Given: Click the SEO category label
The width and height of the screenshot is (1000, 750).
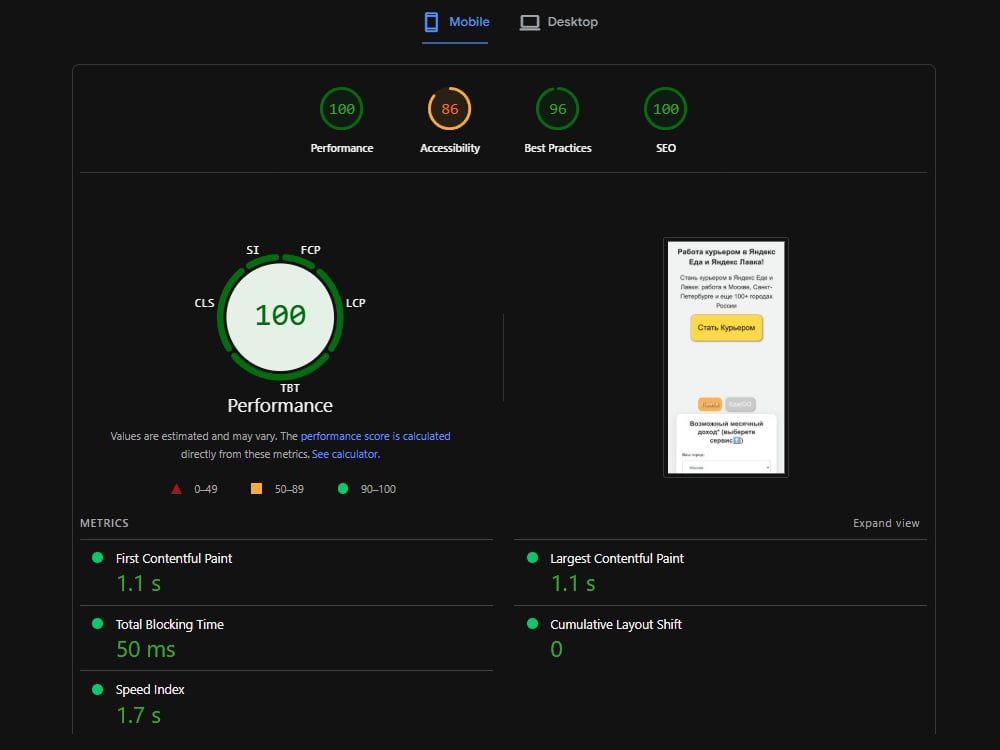Looking at the screenshot, I should coord(666,148).
